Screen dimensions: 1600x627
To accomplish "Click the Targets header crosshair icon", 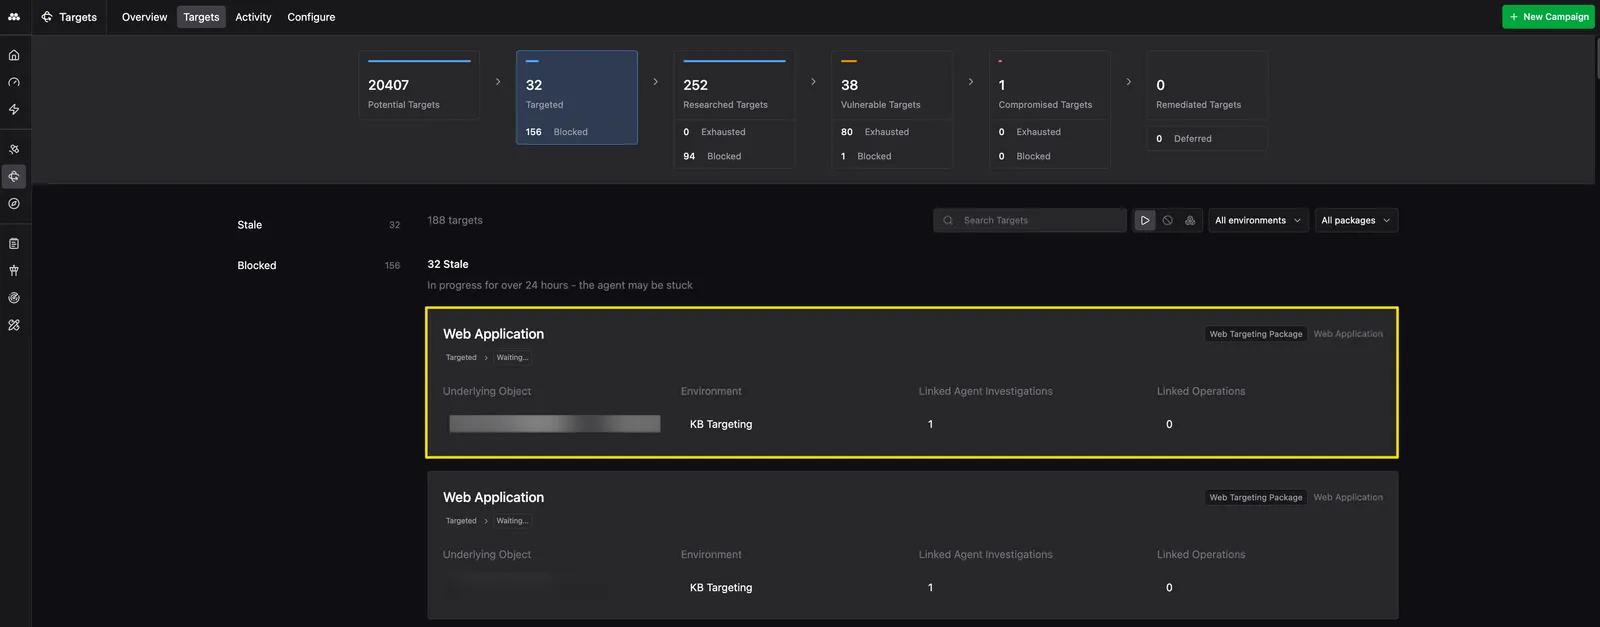I will [x=47, y=17].
